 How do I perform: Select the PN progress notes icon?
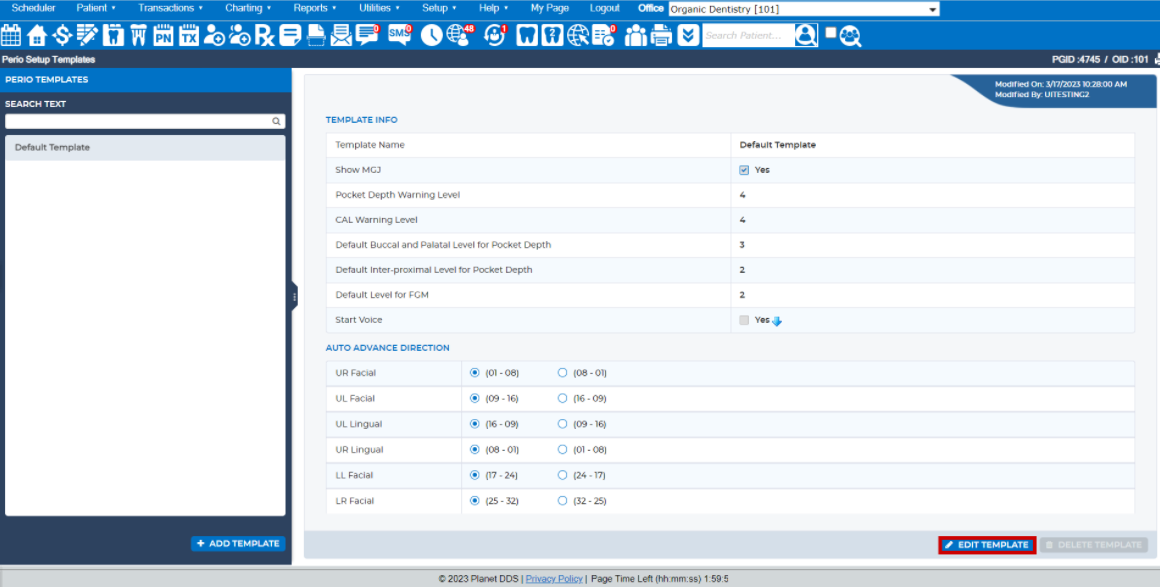[163, 35]
